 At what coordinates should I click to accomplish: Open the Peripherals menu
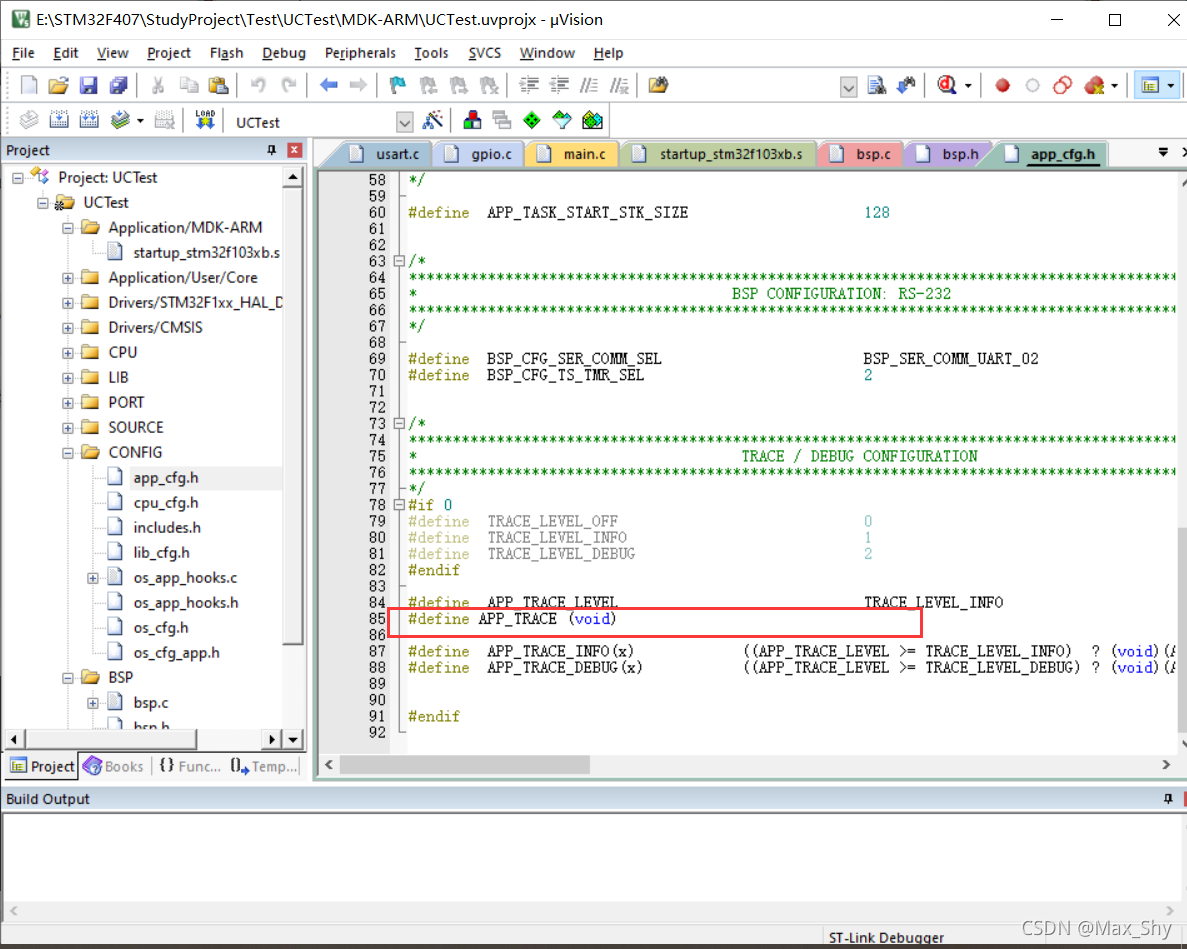(x=360, y=53)
